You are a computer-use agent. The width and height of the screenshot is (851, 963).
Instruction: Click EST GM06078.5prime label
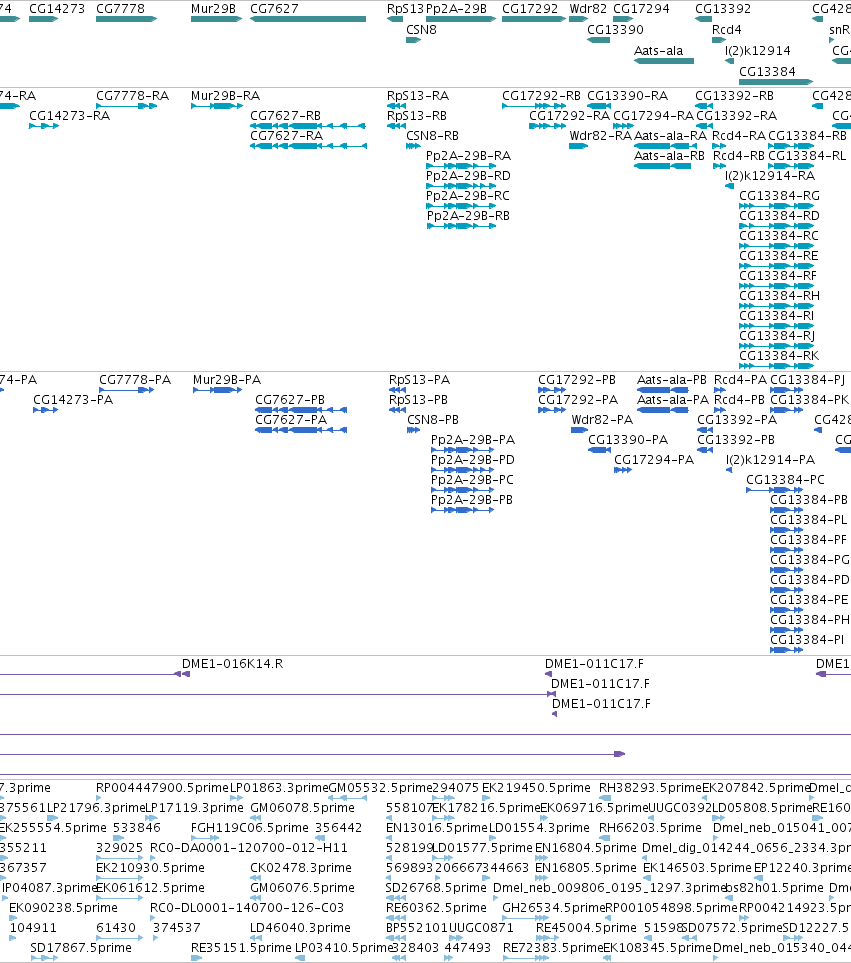(x=302, y=808)
